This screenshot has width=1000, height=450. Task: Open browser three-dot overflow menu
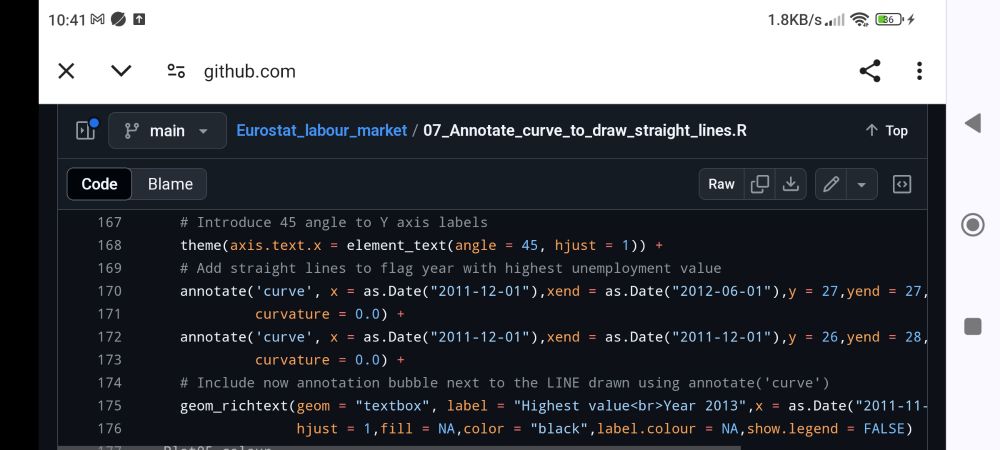tap(919, 71)
